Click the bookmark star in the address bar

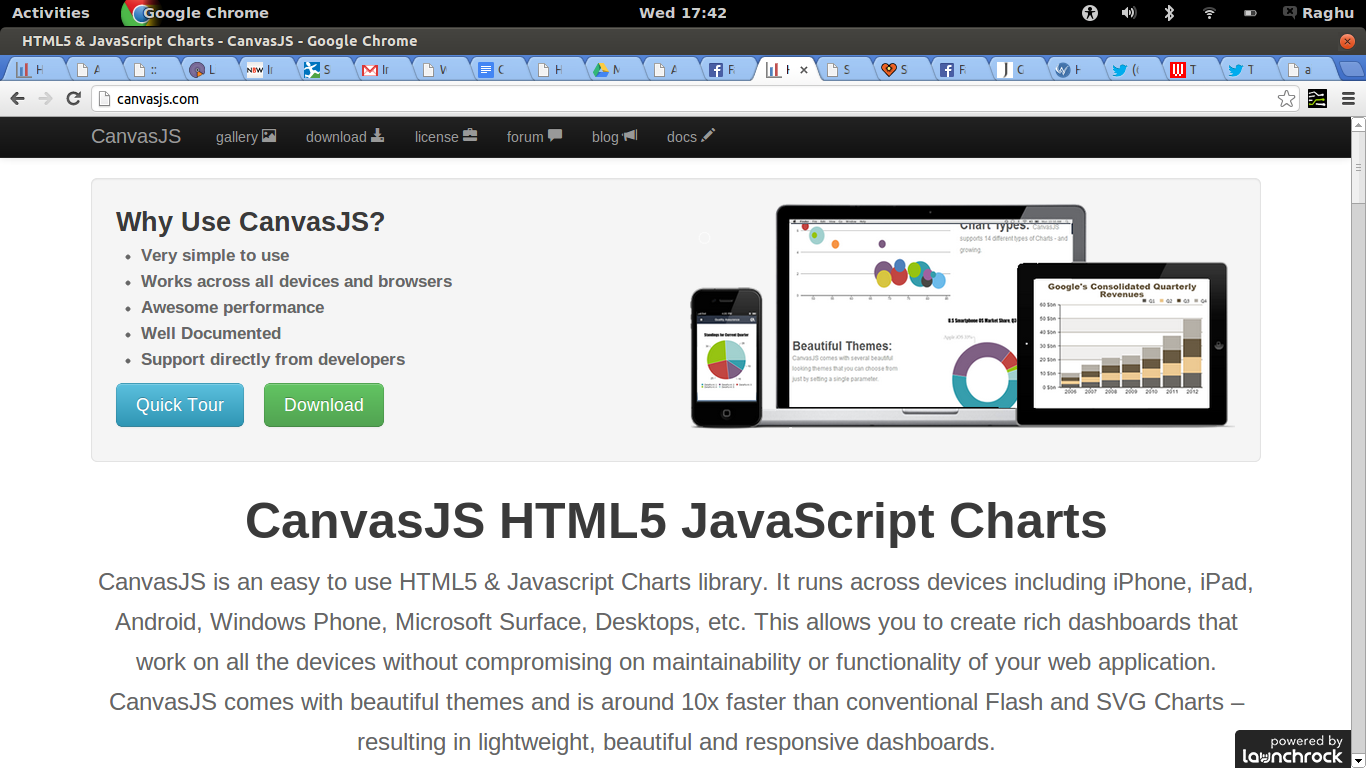tap(1288, 98)
